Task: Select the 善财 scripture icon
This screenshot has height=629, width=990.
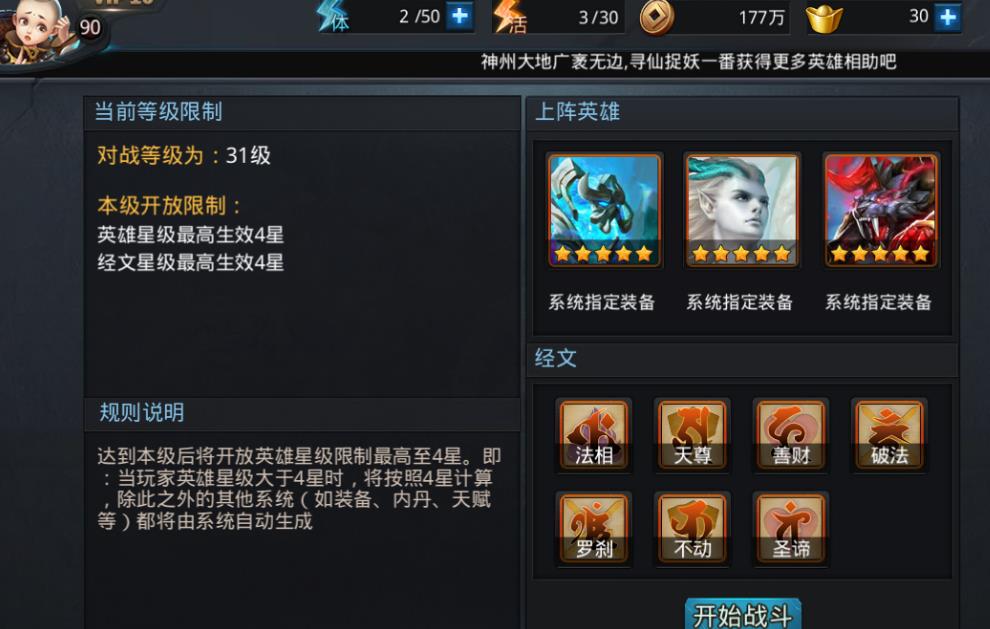Action: 790,435
